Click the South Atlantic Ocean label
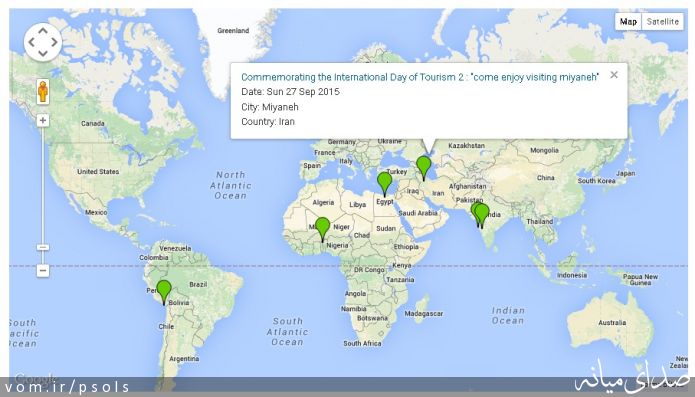The width and height of the screenshot is (695, 397). pos(287,331)
